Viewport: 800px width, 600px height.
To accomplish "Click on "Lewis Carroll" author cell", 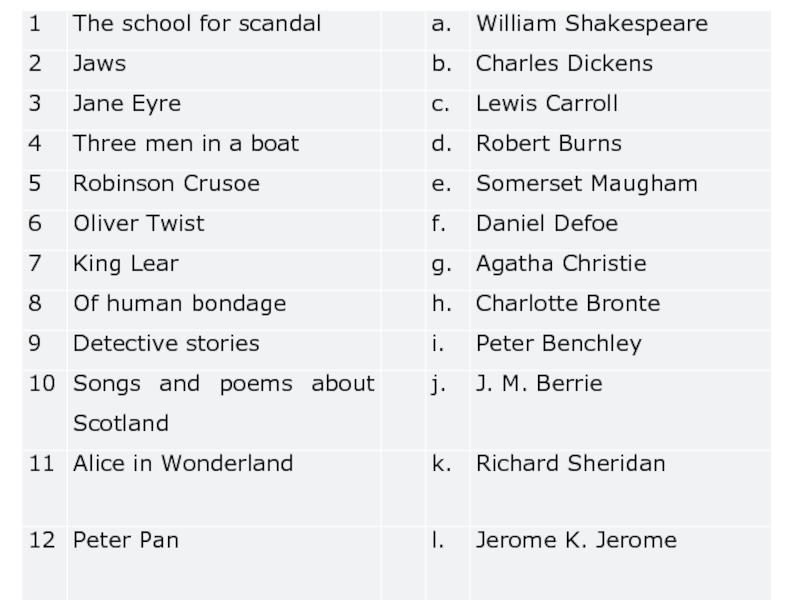I will pyautogui.click(x=547, y=103).
